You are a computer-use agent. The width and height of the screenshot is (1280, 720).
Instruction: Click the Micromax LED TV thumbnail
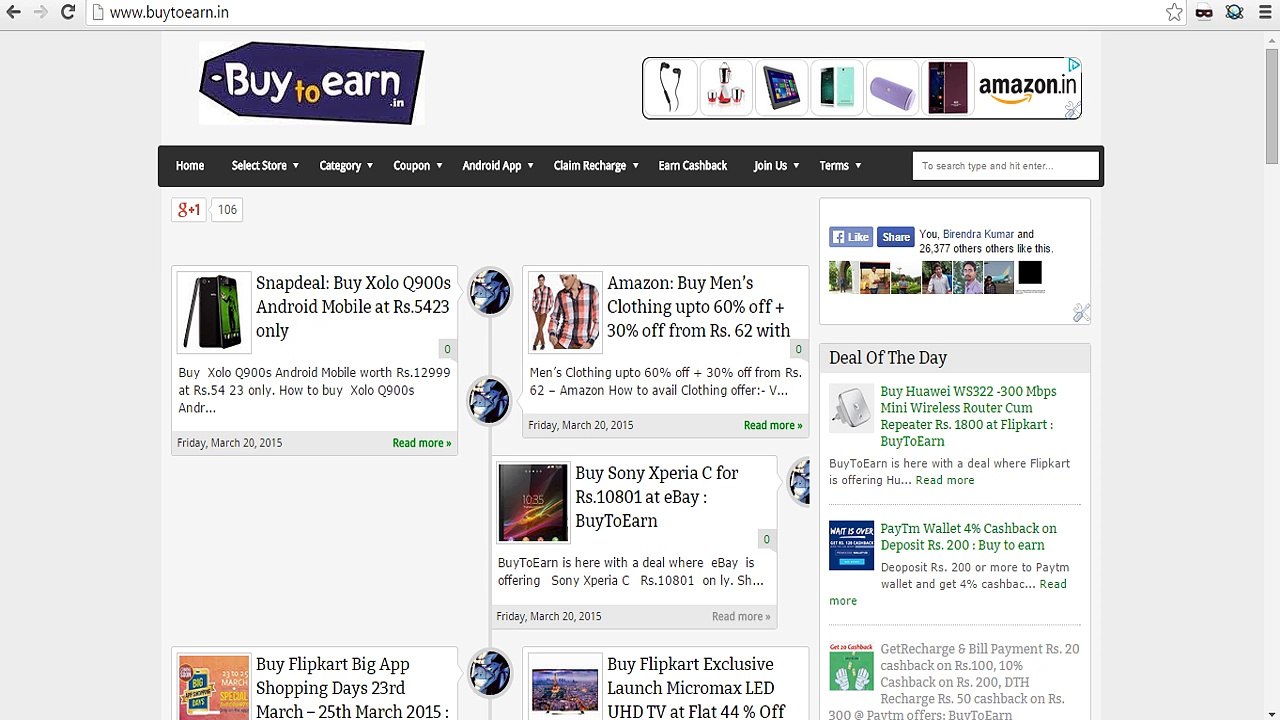click(565, 687)
